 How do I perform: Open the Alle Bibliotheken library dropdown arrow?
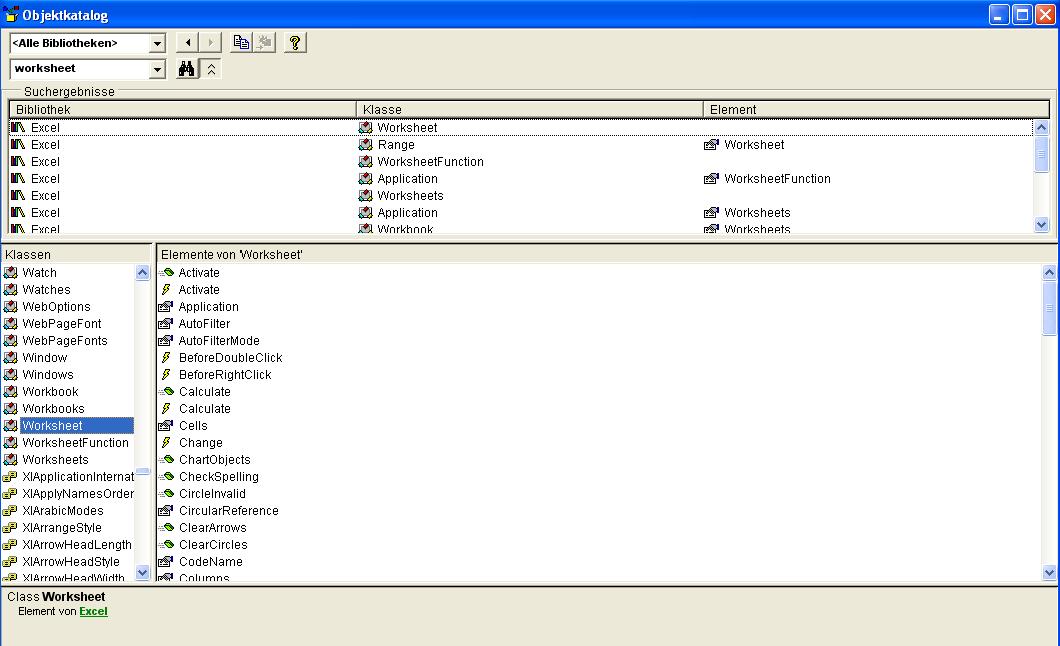click(158, 43)
